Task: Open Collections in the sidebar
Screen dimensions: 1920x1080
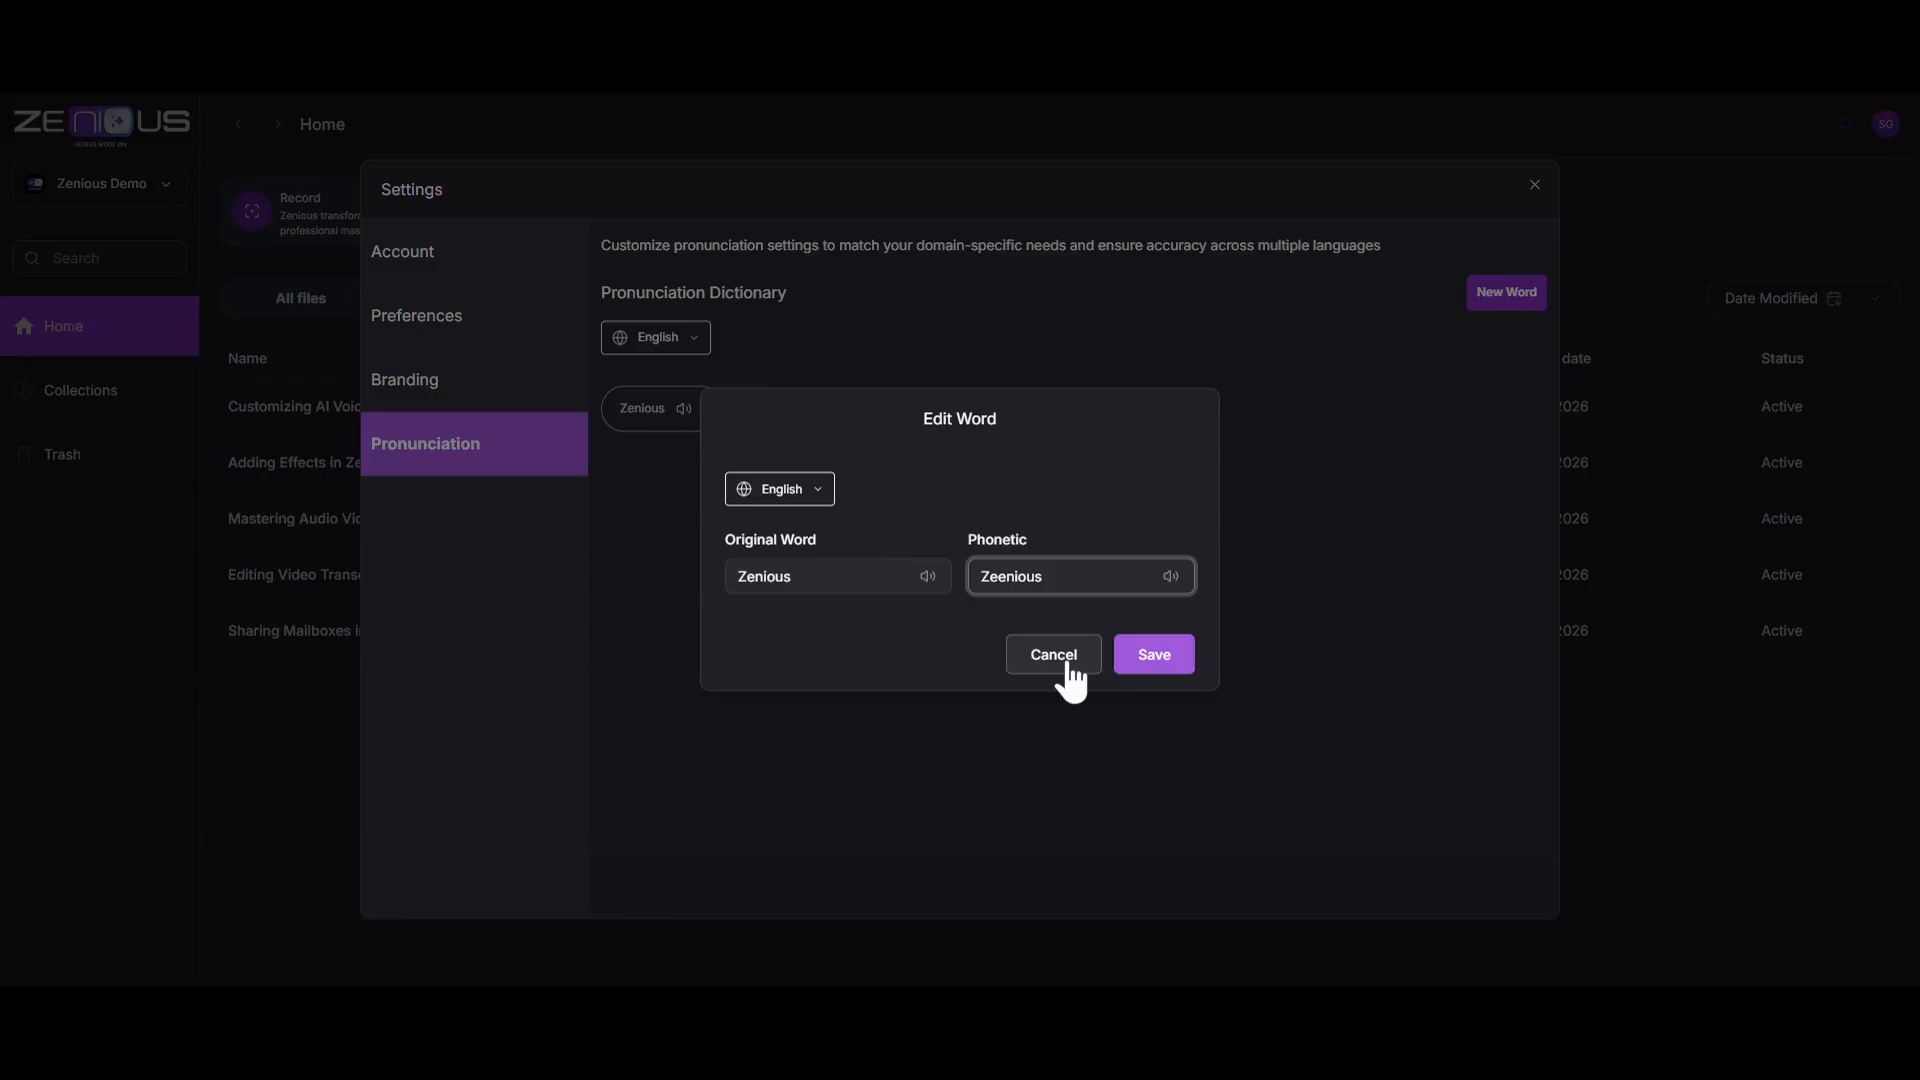Action: coord(80,390)
